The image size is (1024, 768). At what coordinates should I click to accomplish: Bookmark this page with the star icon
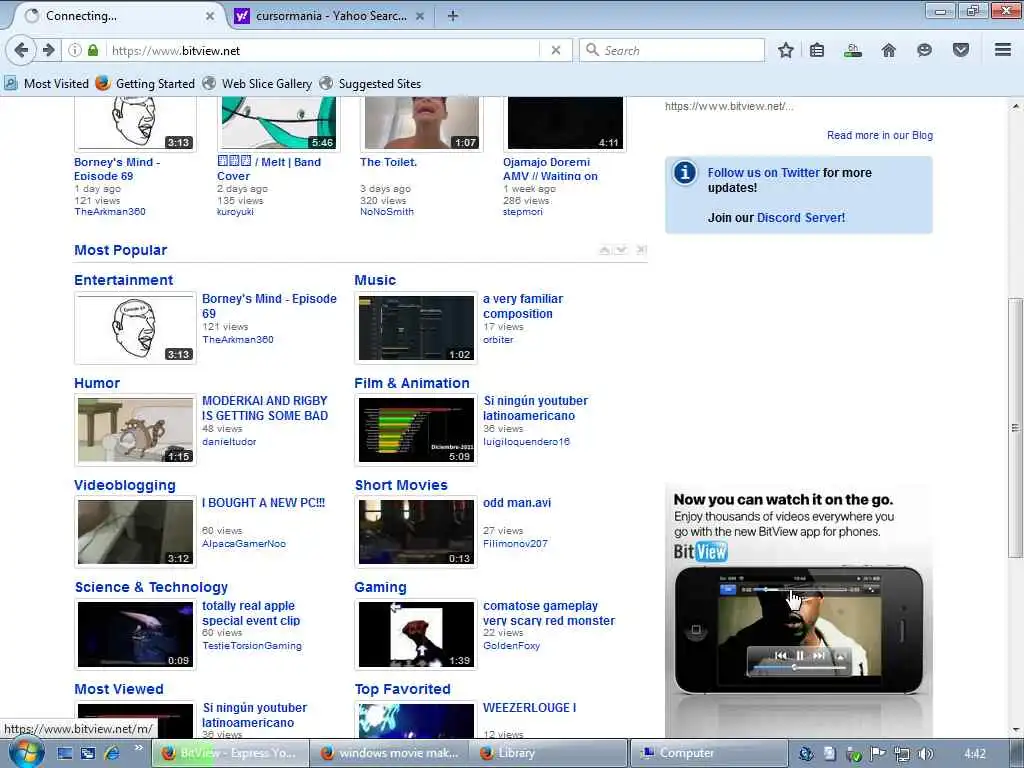(x=786, y=50)
